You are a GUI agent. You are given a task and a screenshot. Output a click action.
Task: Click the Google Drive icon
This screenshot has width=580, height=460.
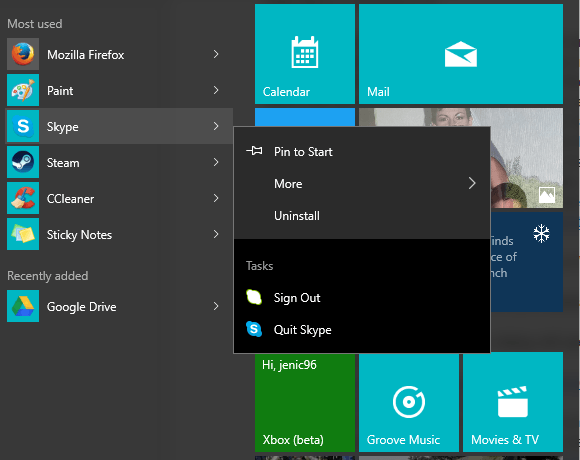tap(23, 306)
